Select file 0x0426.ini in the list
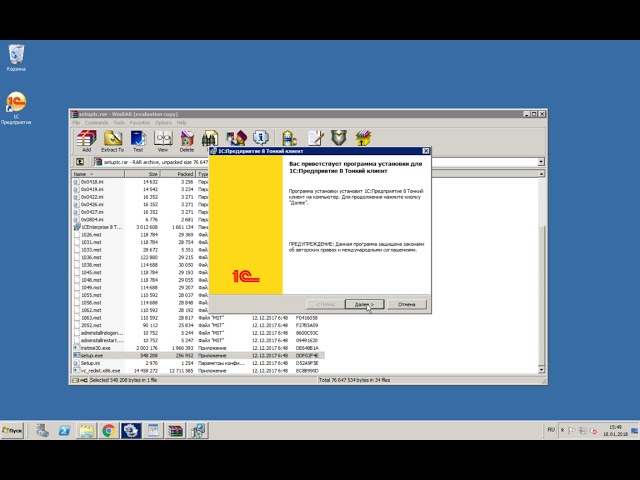The height and width of the screenshot is (480, 640). point(92,204)
